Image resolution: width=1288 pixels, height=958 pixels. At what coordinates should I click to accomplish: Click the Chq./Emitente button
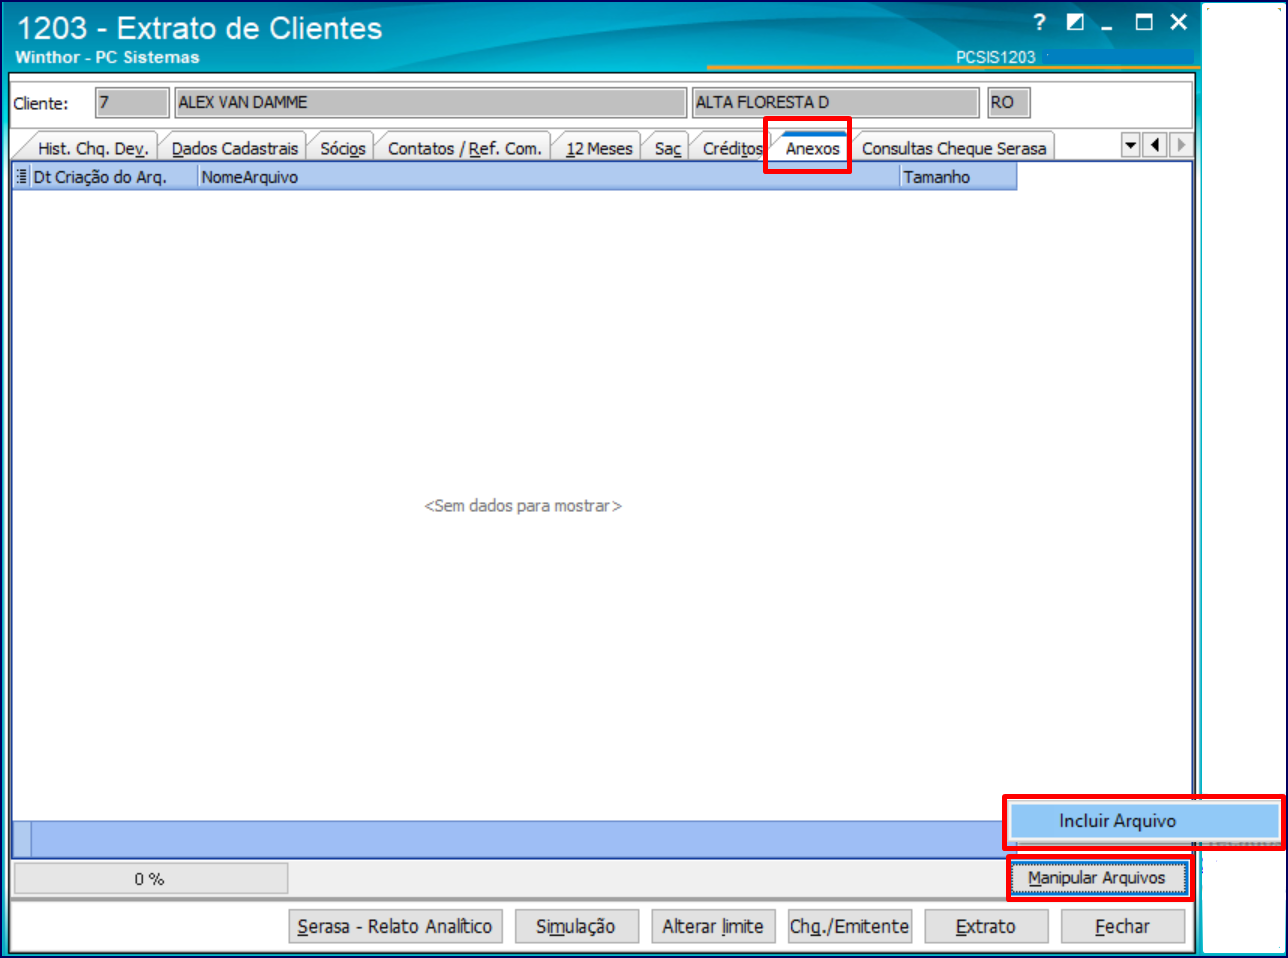tap(850, 927)
